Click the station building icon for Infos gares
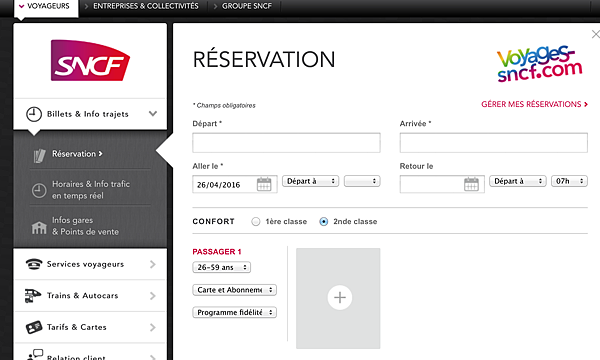This screenshot has width=600, height=360. (39, 227)
